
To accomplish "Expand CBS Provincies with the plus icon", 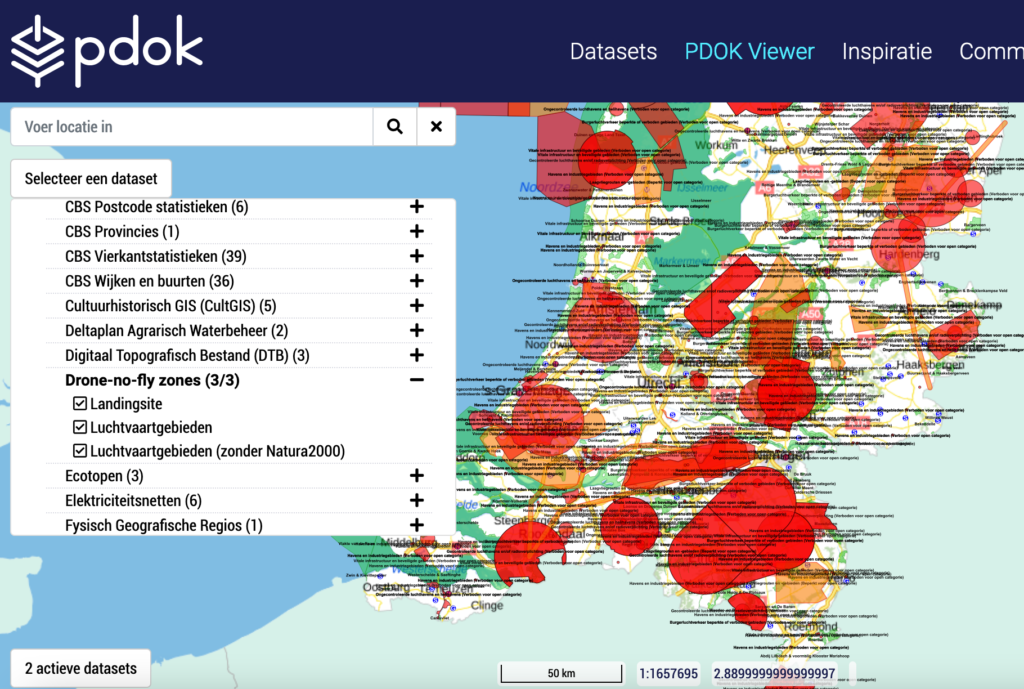I will click(417, 232).
